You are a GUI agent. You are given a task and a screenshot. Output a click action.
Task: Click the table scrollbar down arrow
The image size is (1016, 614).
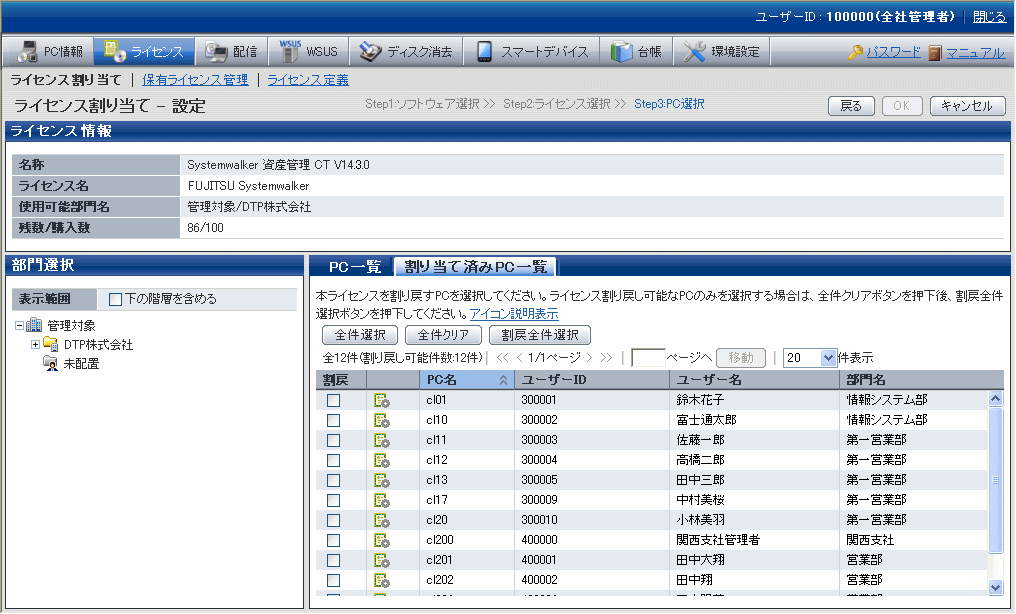pyautogui.click(x=996, y=587)
